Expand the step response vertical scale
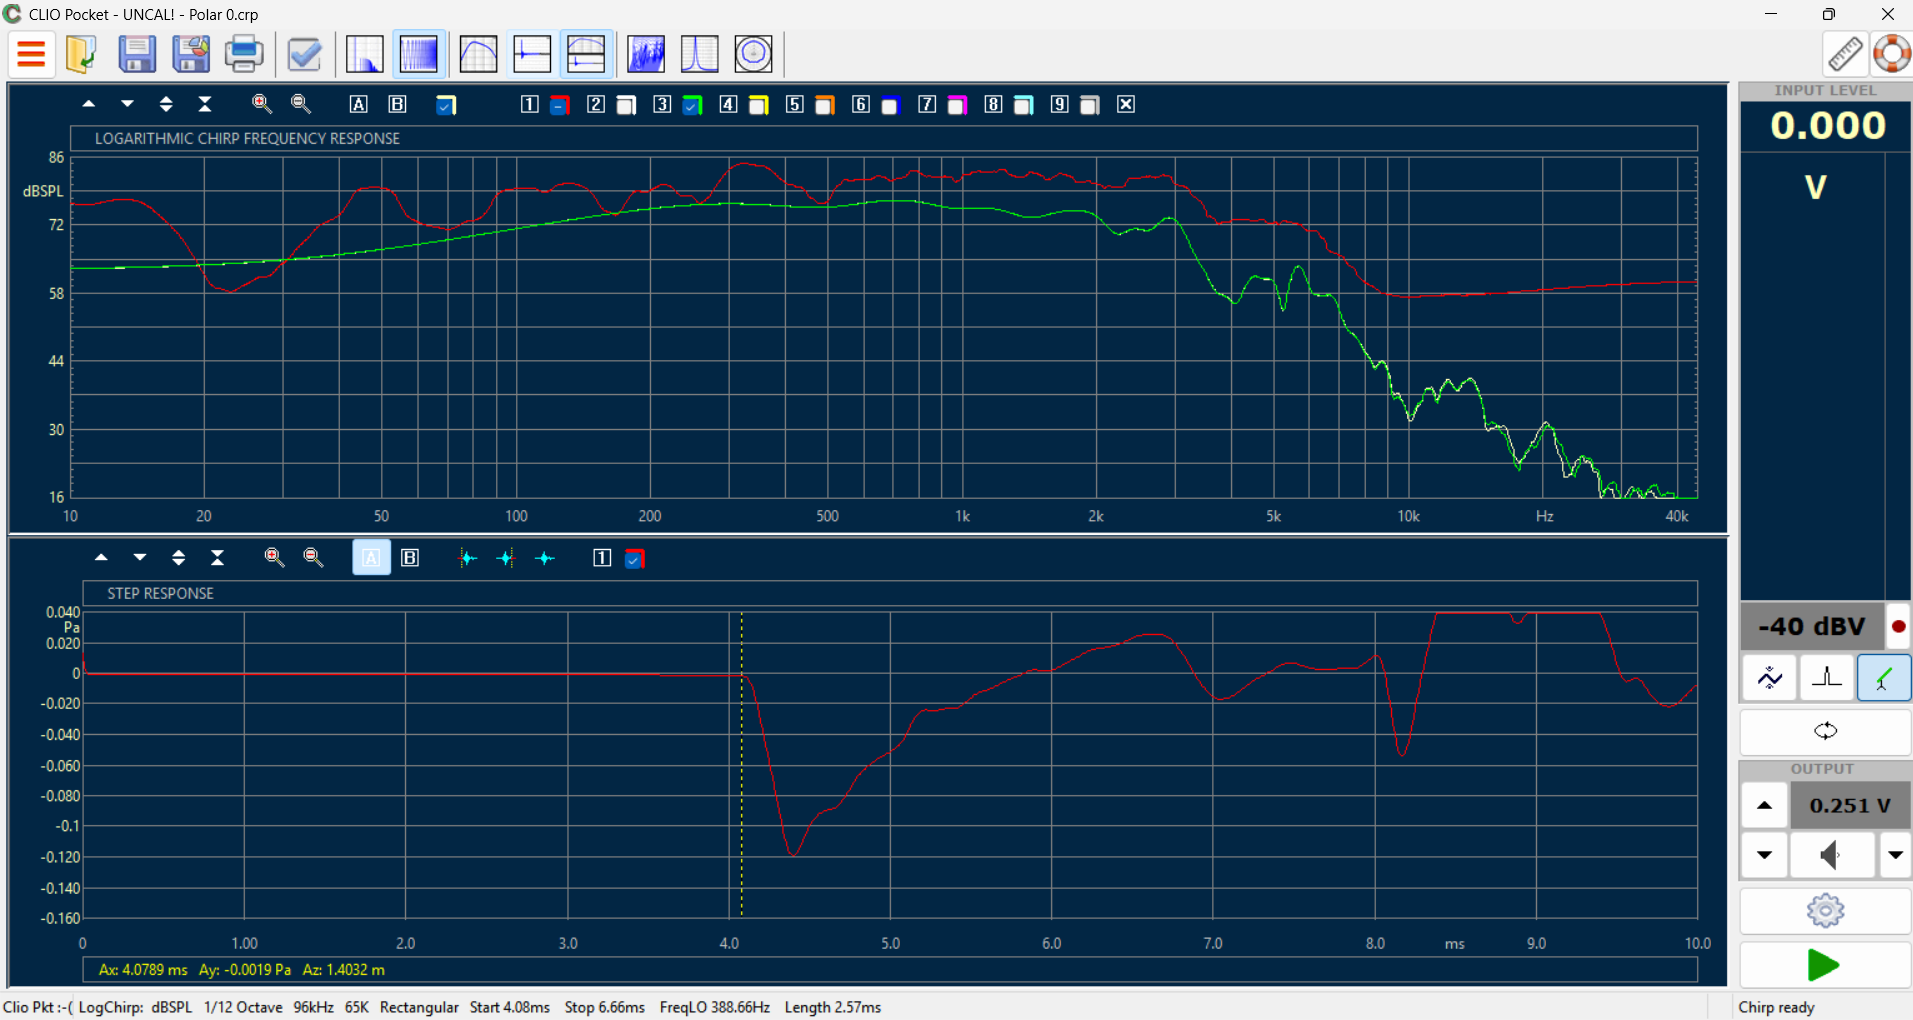 pos(179,558)
